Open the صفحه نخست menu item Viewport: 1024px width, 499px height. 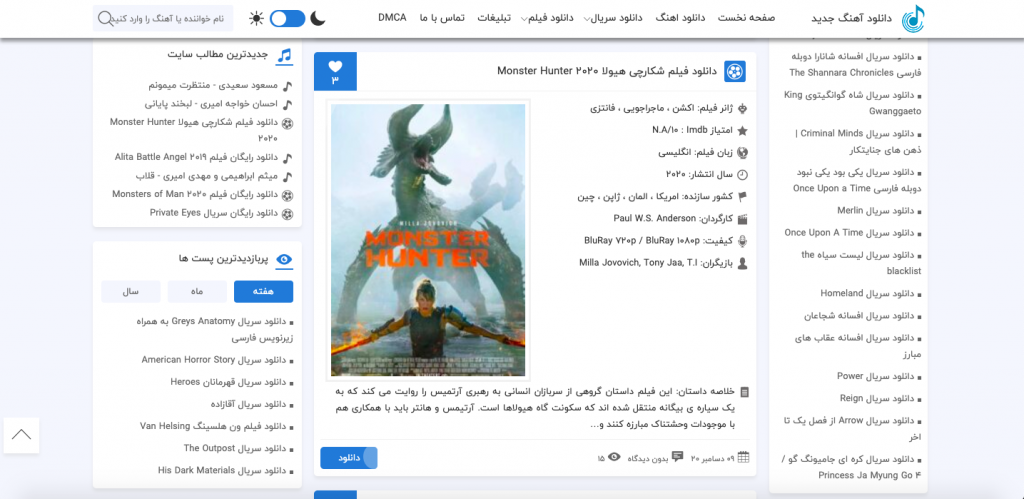(x=746, y=18)
